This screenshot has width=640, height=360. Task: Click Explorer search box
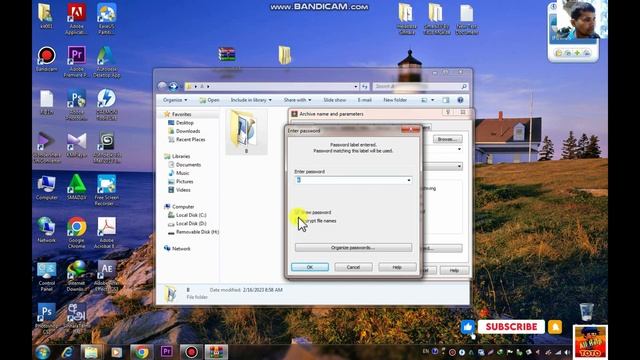tap(420, 87)
